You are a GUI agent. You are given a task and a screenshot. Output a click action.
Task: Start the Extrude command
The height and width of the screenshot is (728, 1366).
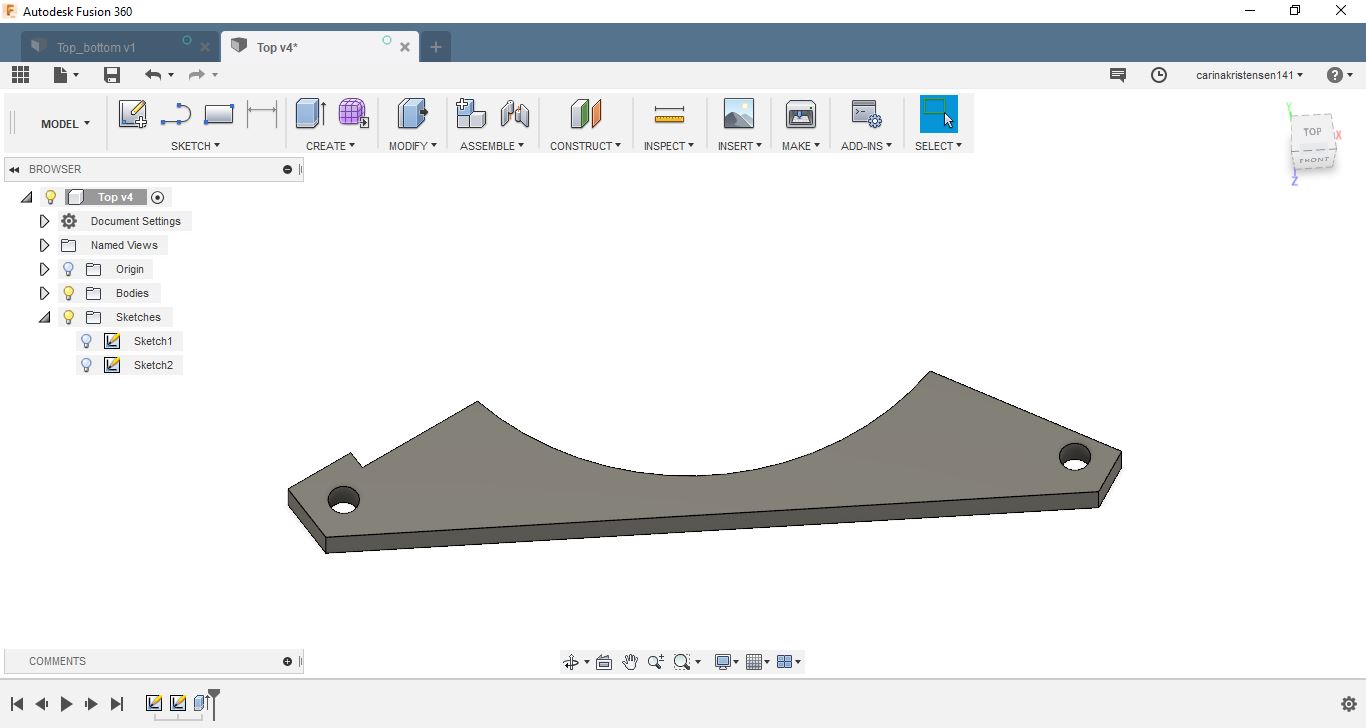(x=310, y=114)
